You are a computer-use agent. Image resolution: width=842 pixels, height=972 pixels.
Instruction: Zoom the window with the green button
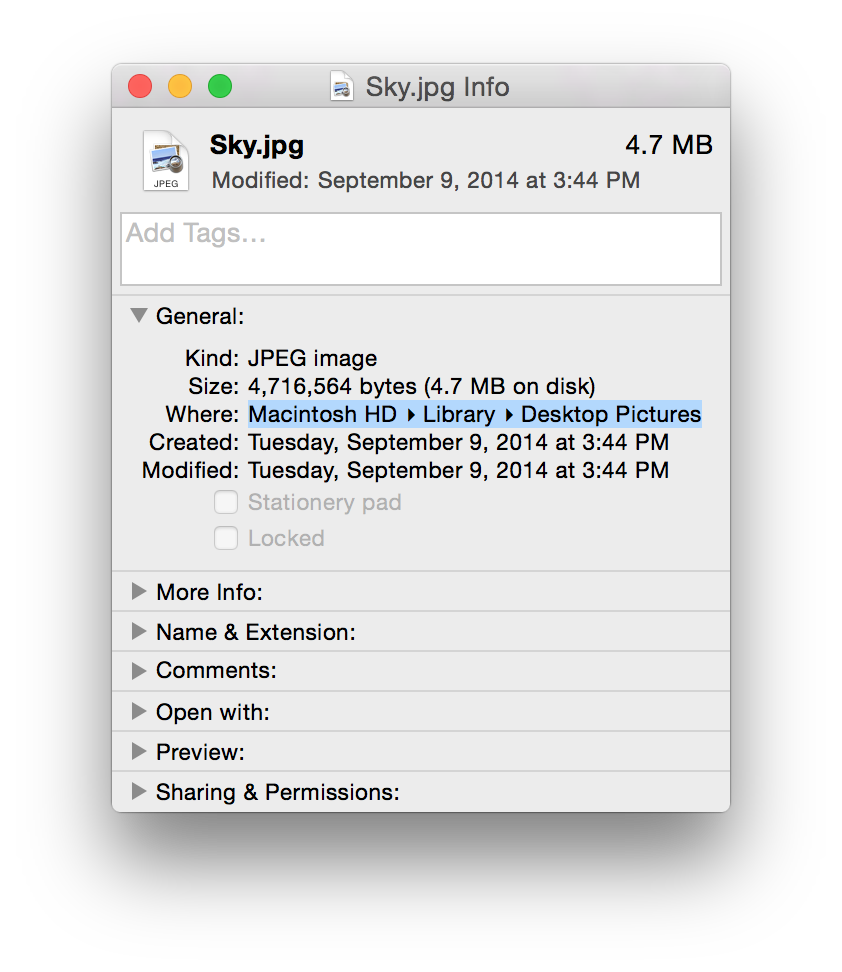(x=220, y=86)
